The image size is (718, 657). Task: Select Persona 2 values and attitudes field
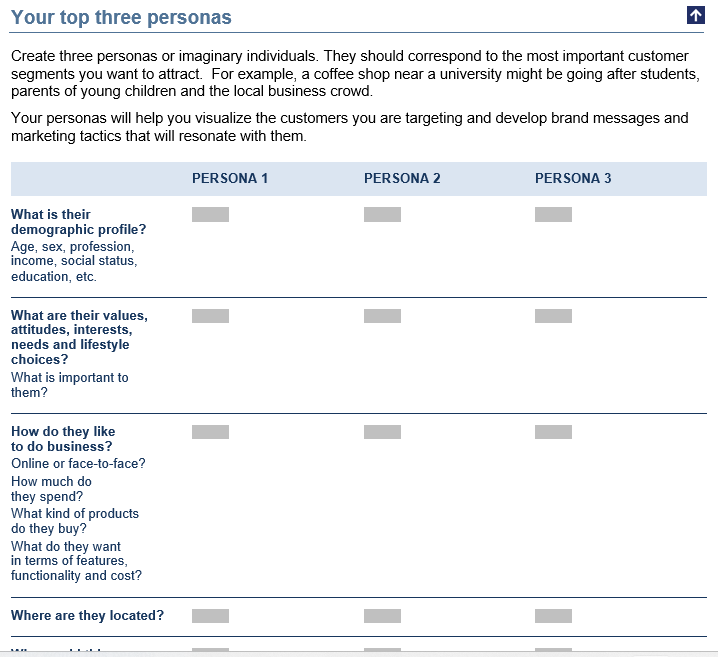tap(382, 316)
